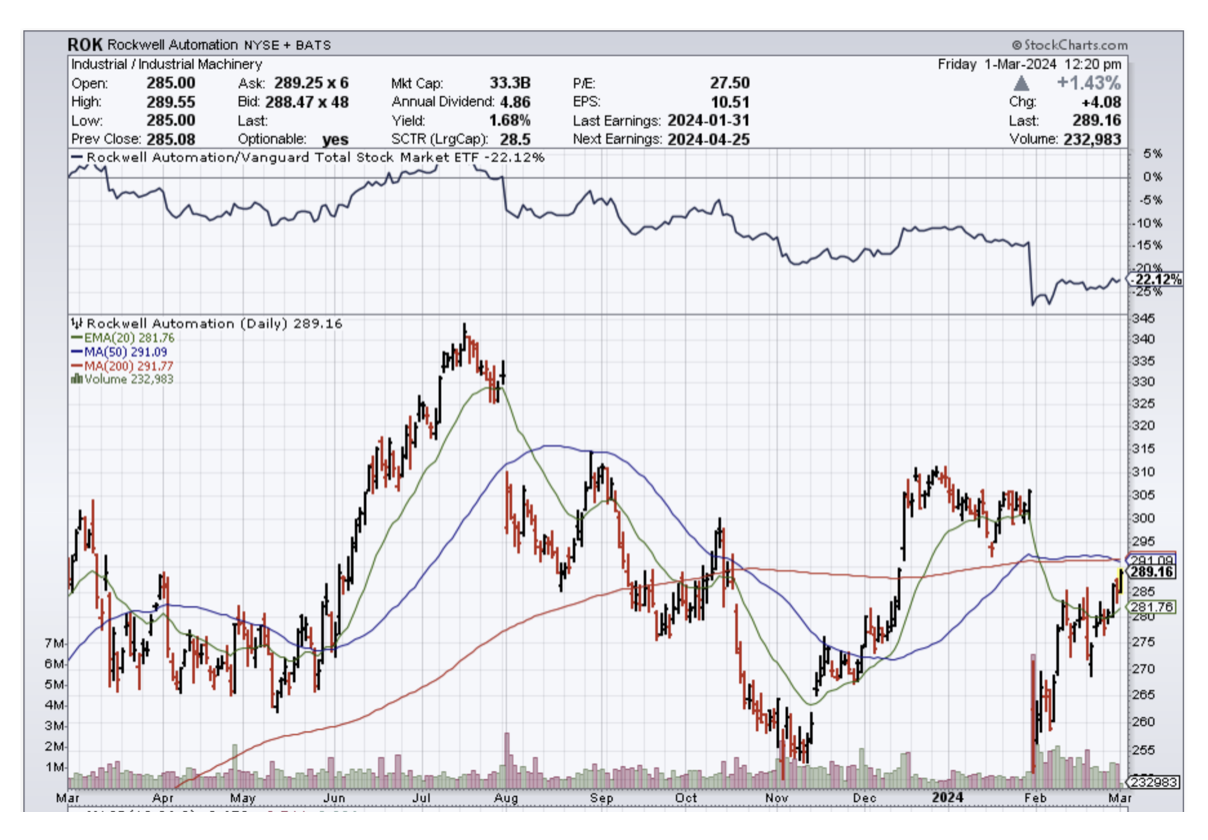The image size is (1208, 840).
Task: Click the red MA(200) line marker in legend
Action: coord(77,365)
